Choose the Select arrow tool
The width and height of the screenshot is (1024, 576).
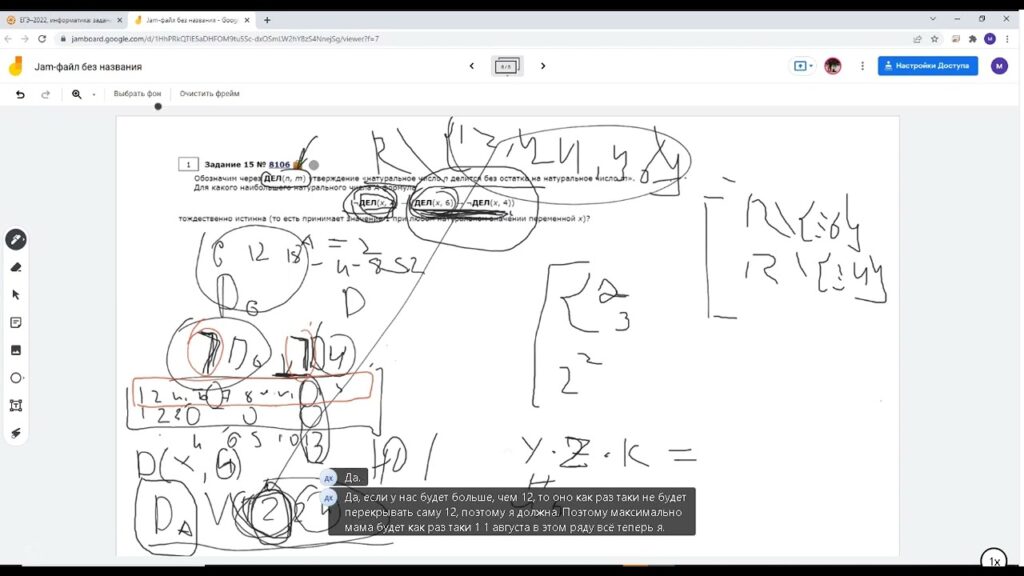point(16,295)
